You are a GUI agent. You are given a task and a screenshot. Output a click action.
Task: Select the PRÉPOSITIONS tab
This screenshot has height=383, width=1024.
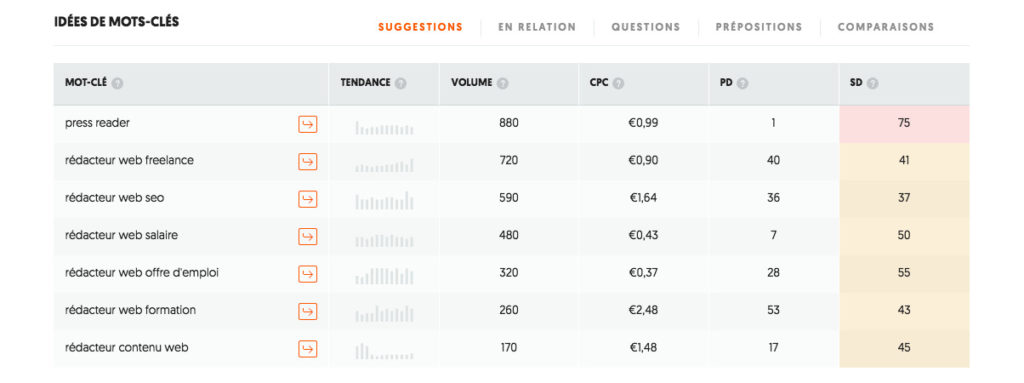coord(759,27)
